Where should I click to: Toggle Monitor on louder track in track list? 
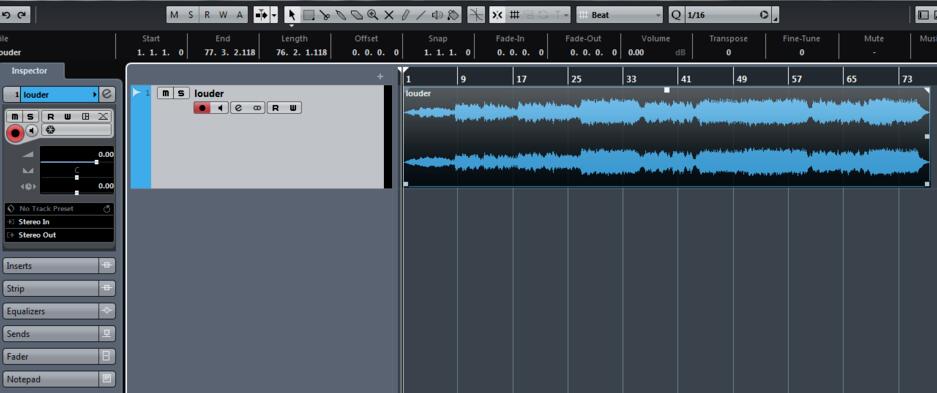click(220, 108)
